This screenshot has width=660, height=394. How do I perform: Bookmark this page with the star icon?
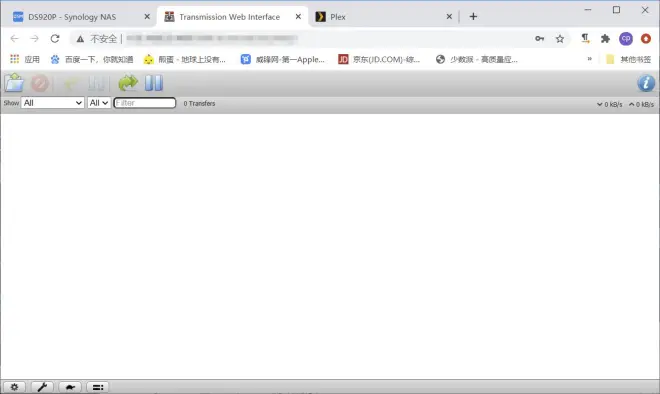pos(559,39)
